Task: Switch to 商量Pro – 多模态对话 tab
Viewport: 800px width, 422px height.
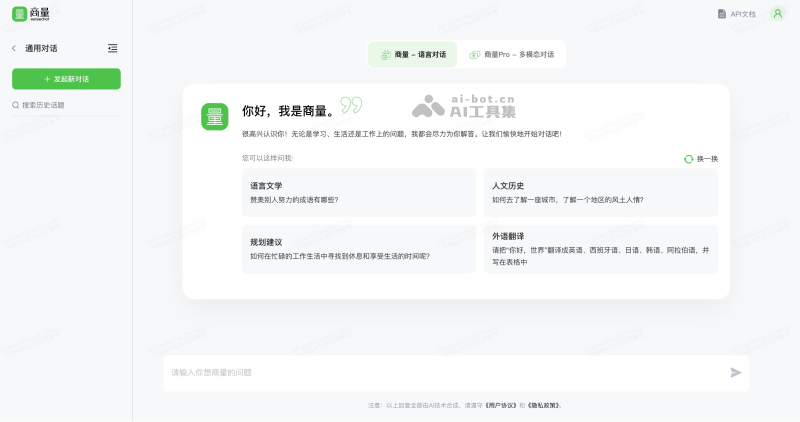Action: [x=511, y=54]
